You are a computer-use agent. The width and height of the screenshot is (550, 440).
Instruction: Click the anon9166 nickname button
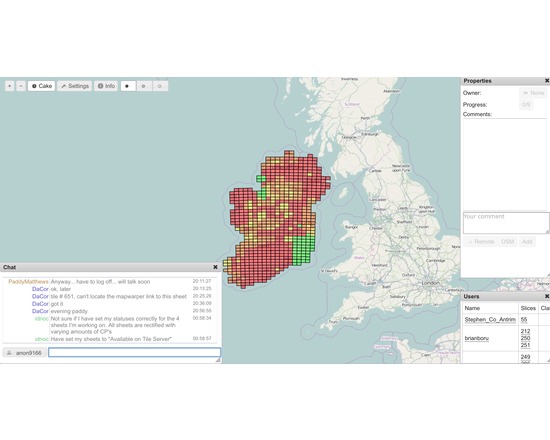coord(25,353)
